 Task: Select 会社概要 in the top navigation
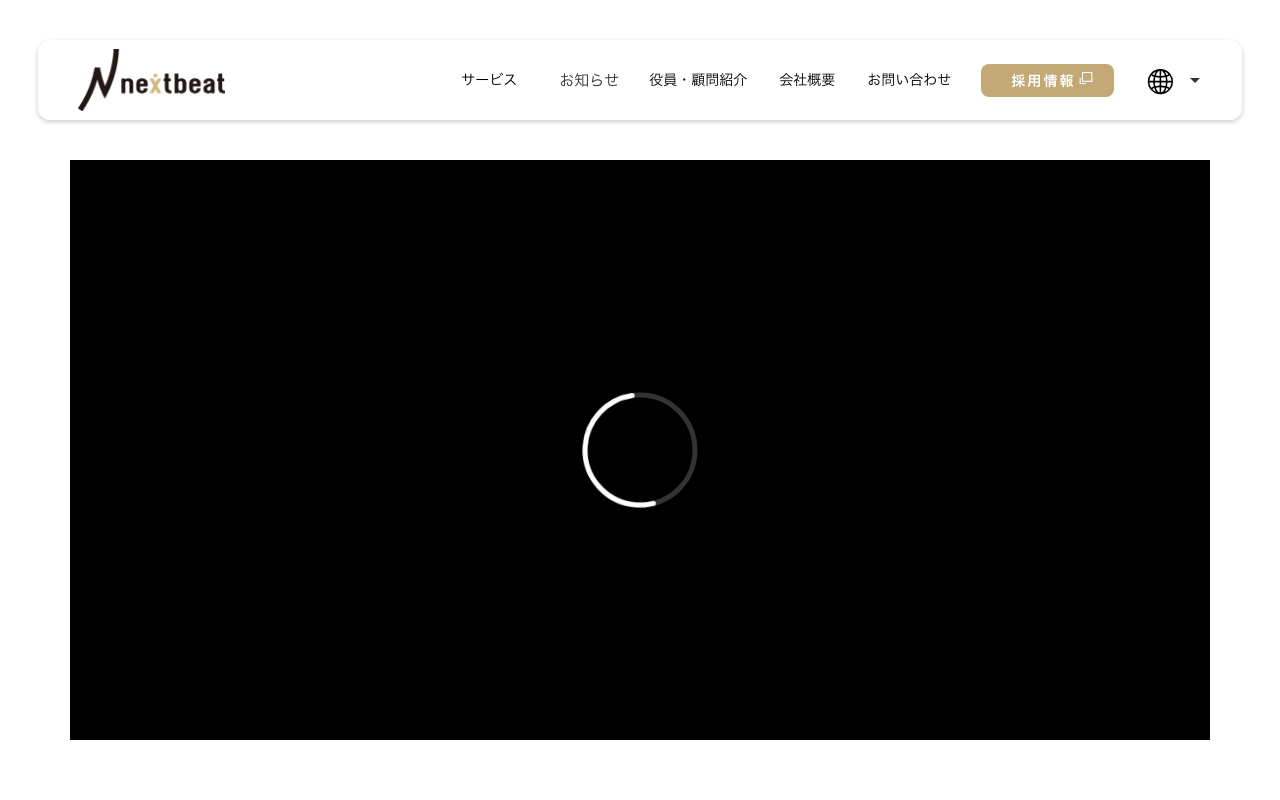click(807, 80)
